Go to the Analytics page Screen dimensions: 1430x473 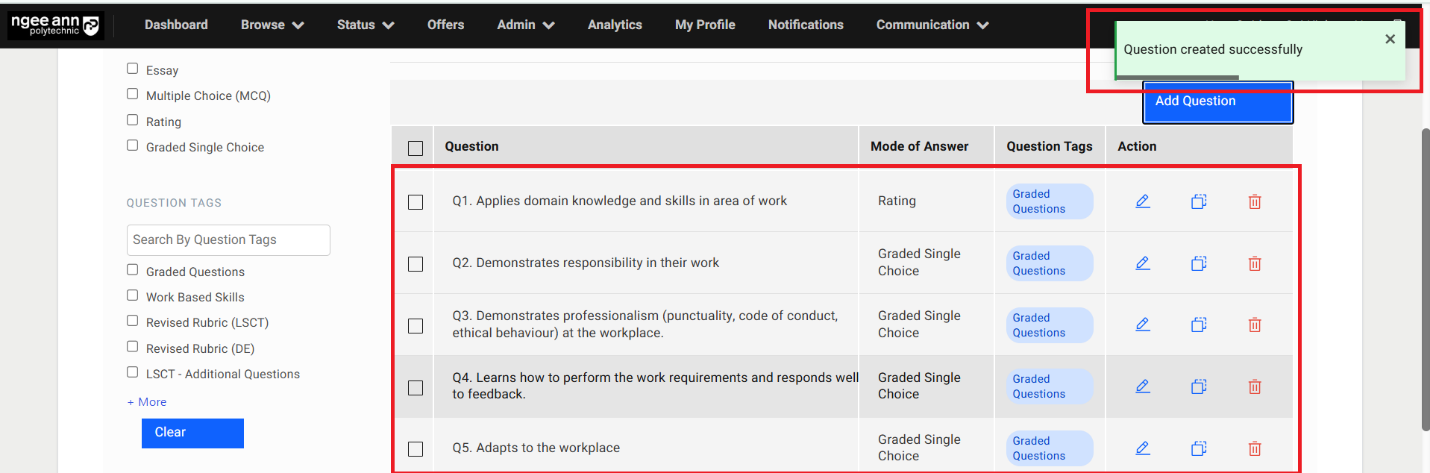point(614,25)
